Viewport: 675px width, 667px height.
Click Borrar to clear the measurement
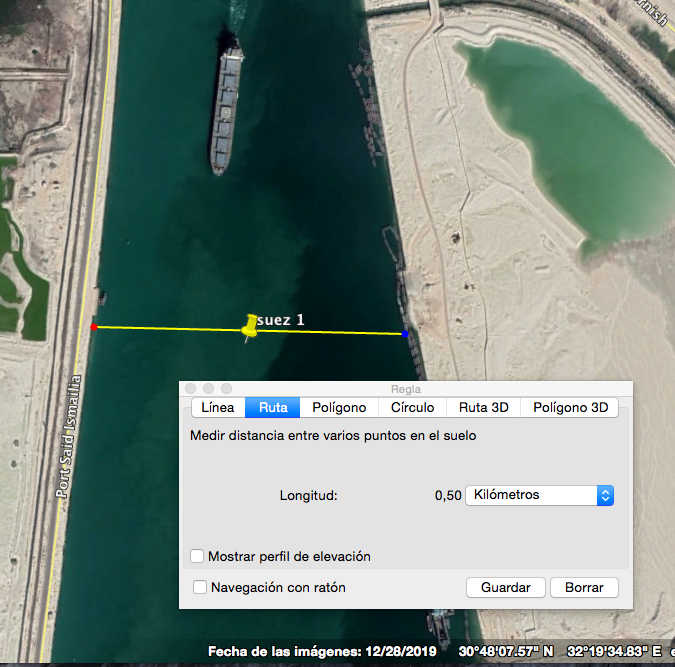point(584,587)
